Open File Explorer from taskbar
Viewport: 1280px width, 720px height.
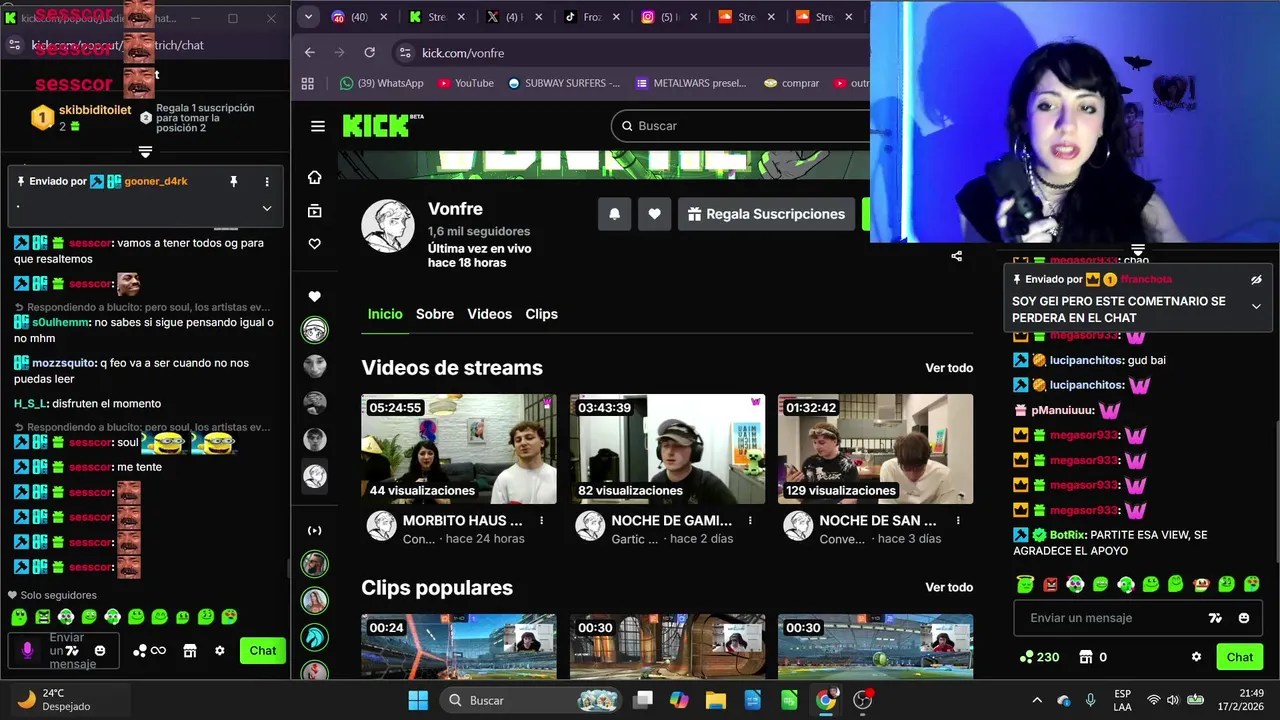coord(715,700)
